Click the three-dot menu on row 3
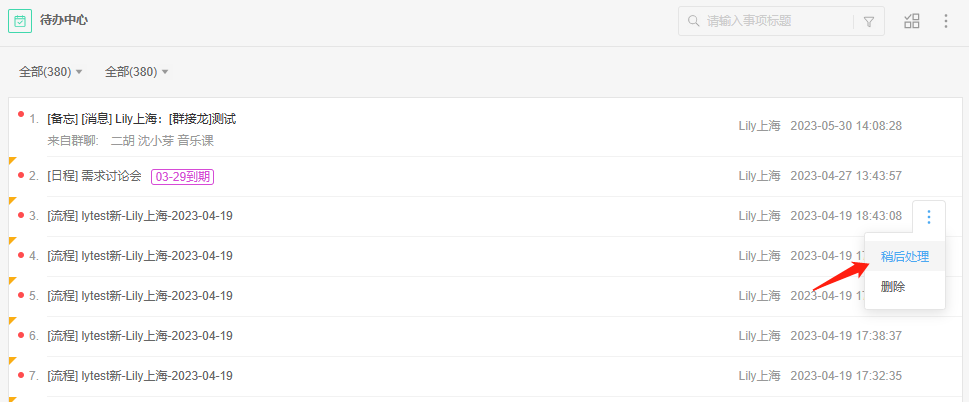This screenshot has height=402, width=969. 929,216
